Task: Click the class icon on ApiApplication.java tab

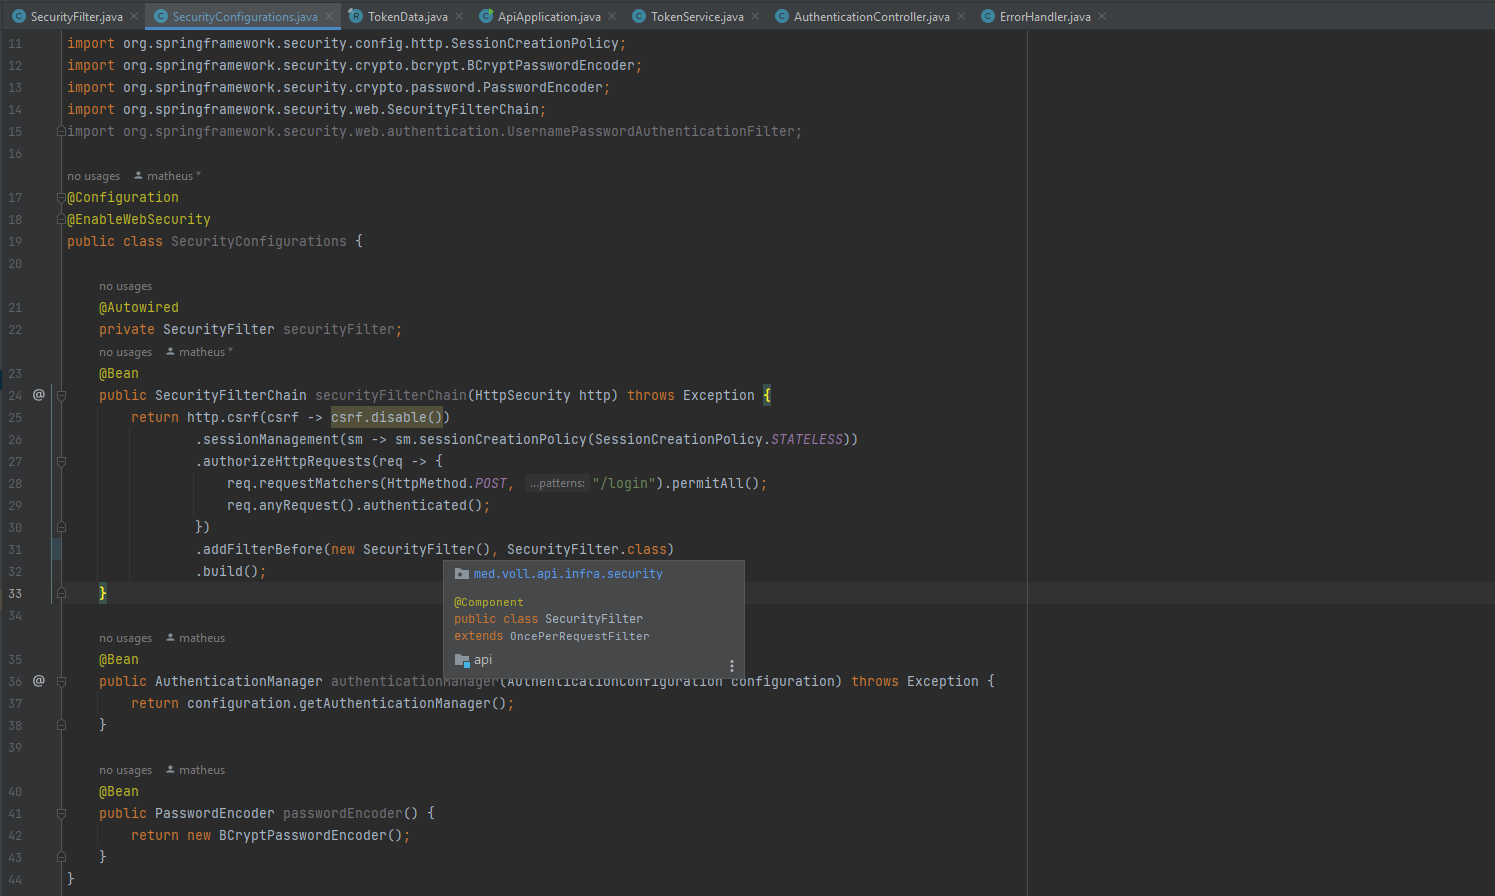Action: coord(486,17)
